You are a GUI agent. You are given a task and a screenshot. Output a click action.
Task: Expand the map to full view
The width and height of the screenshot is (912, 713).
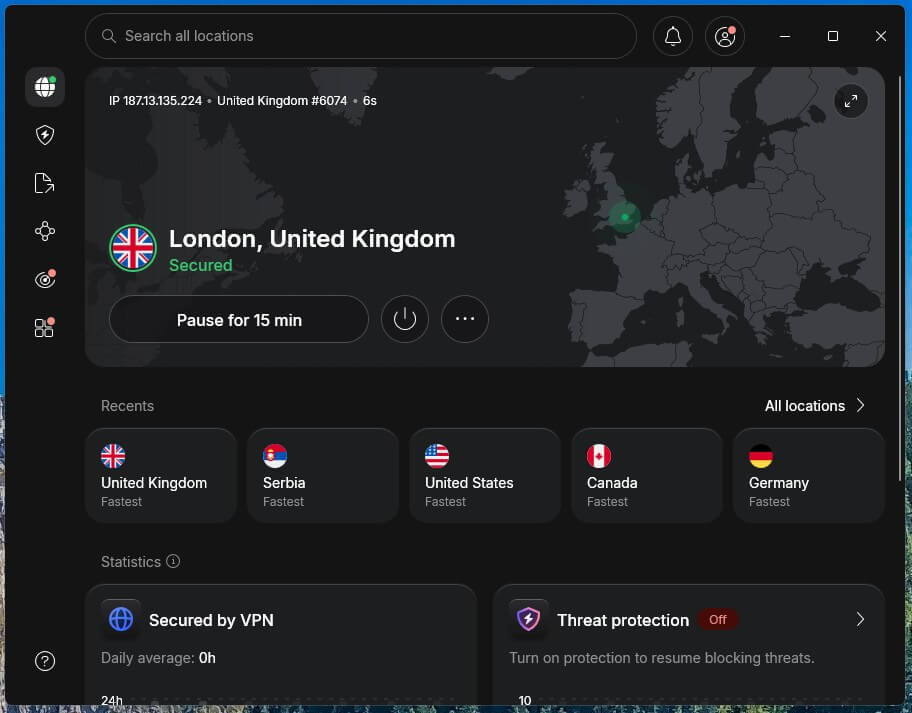coord(851,101)
